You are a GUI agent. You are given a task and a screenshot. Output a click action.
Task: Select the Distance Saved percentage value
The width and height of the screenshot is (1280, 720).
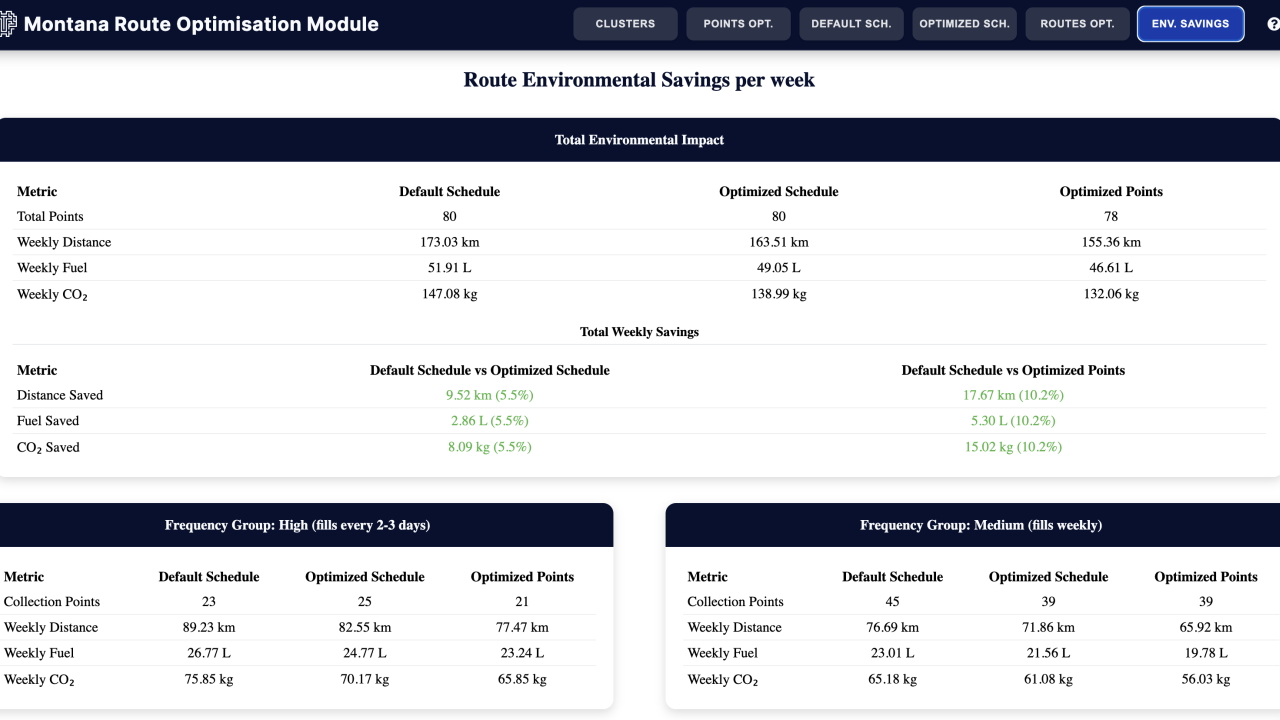pos(489,395)
